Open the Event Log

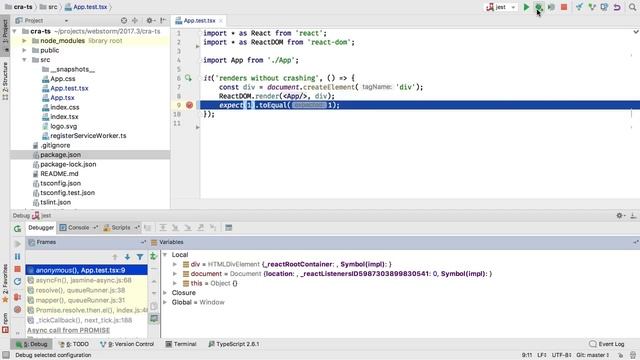pyautogui.click(x=607, y=344)
